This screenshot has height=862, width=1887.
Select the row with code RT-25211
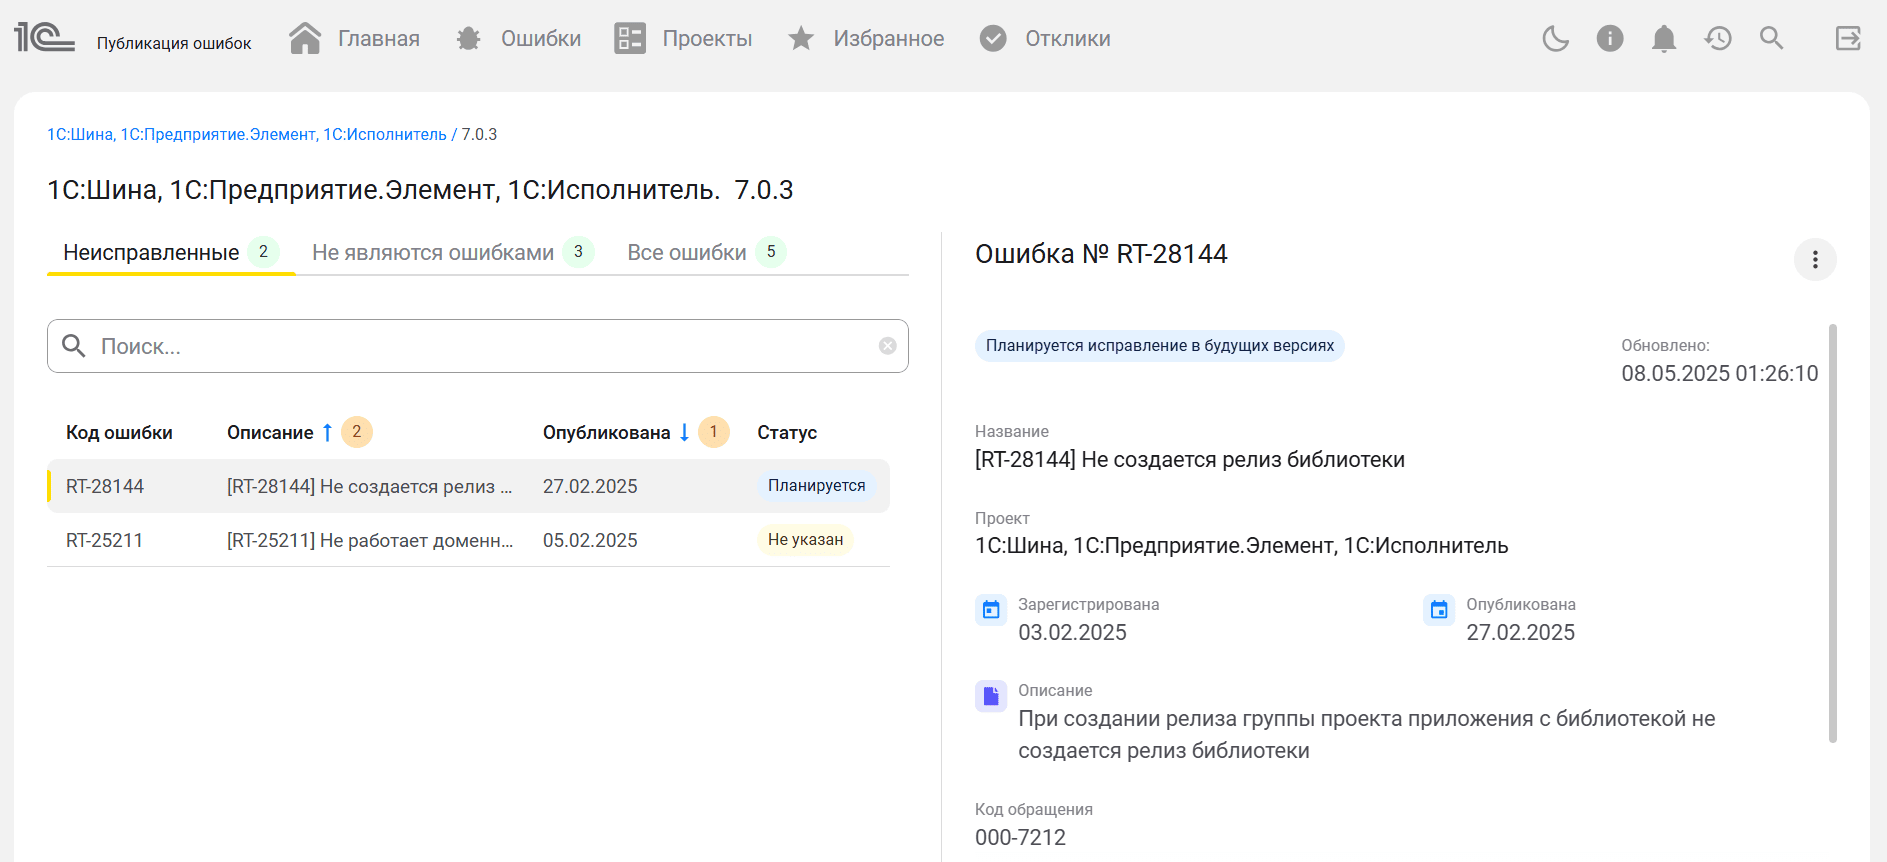point(468,540)
